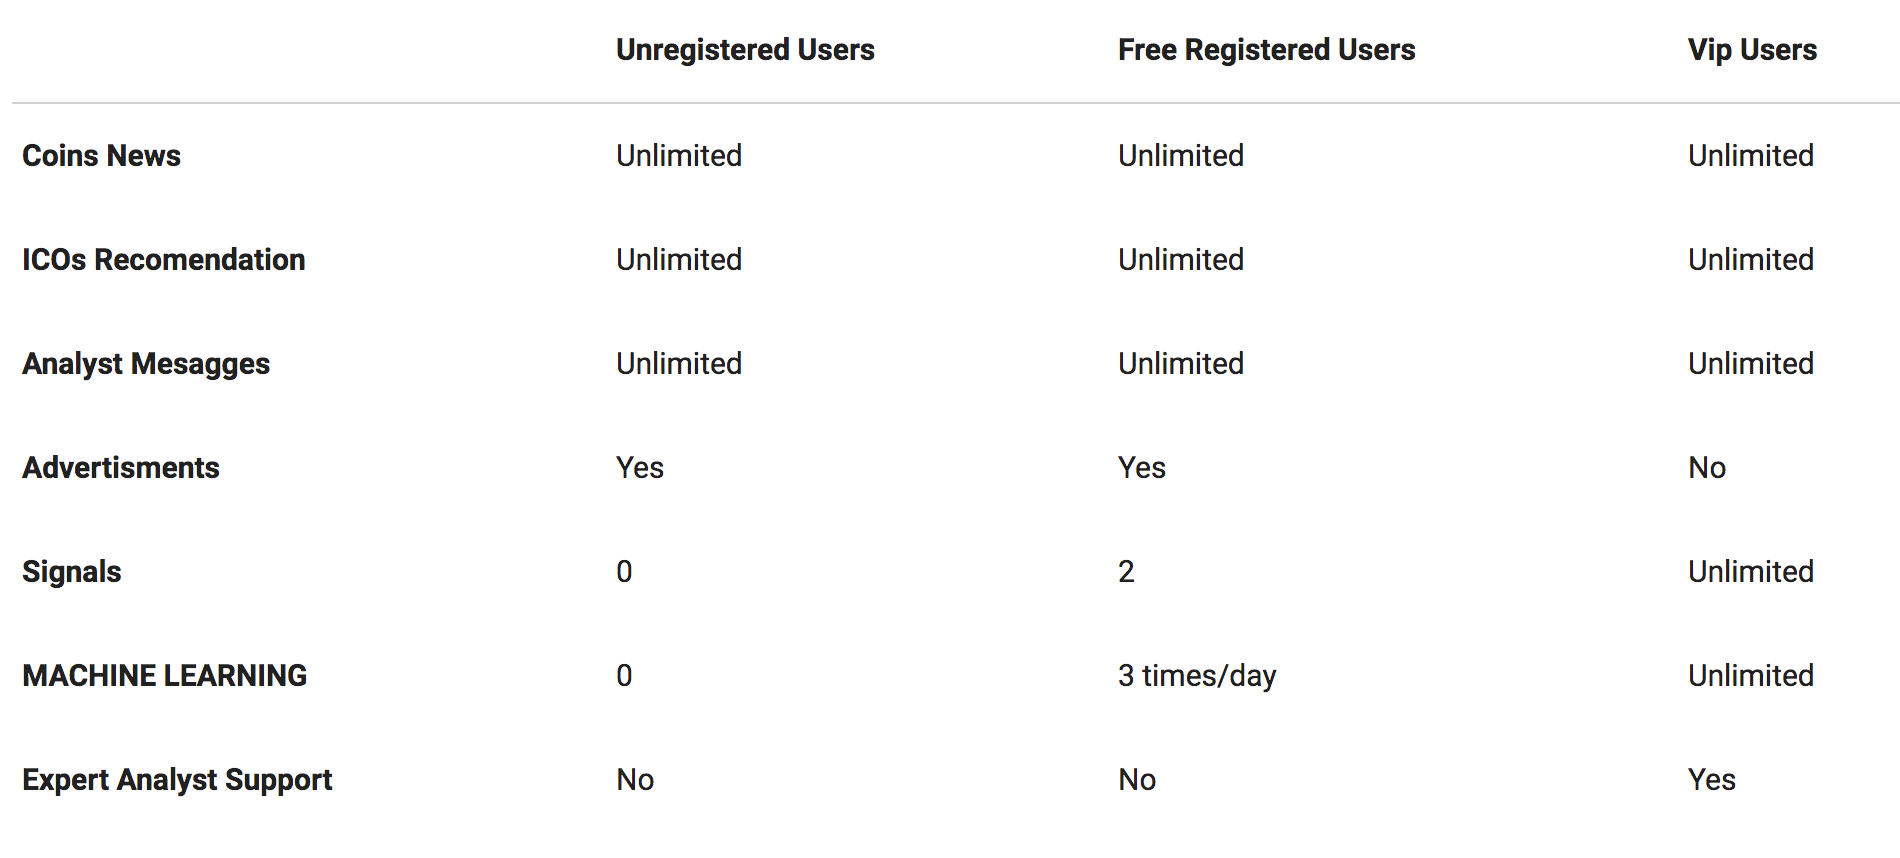1900x858 pixels.
Task: Click Unregistered Users 0 value for Machine Learning
Action: [624, 676]
